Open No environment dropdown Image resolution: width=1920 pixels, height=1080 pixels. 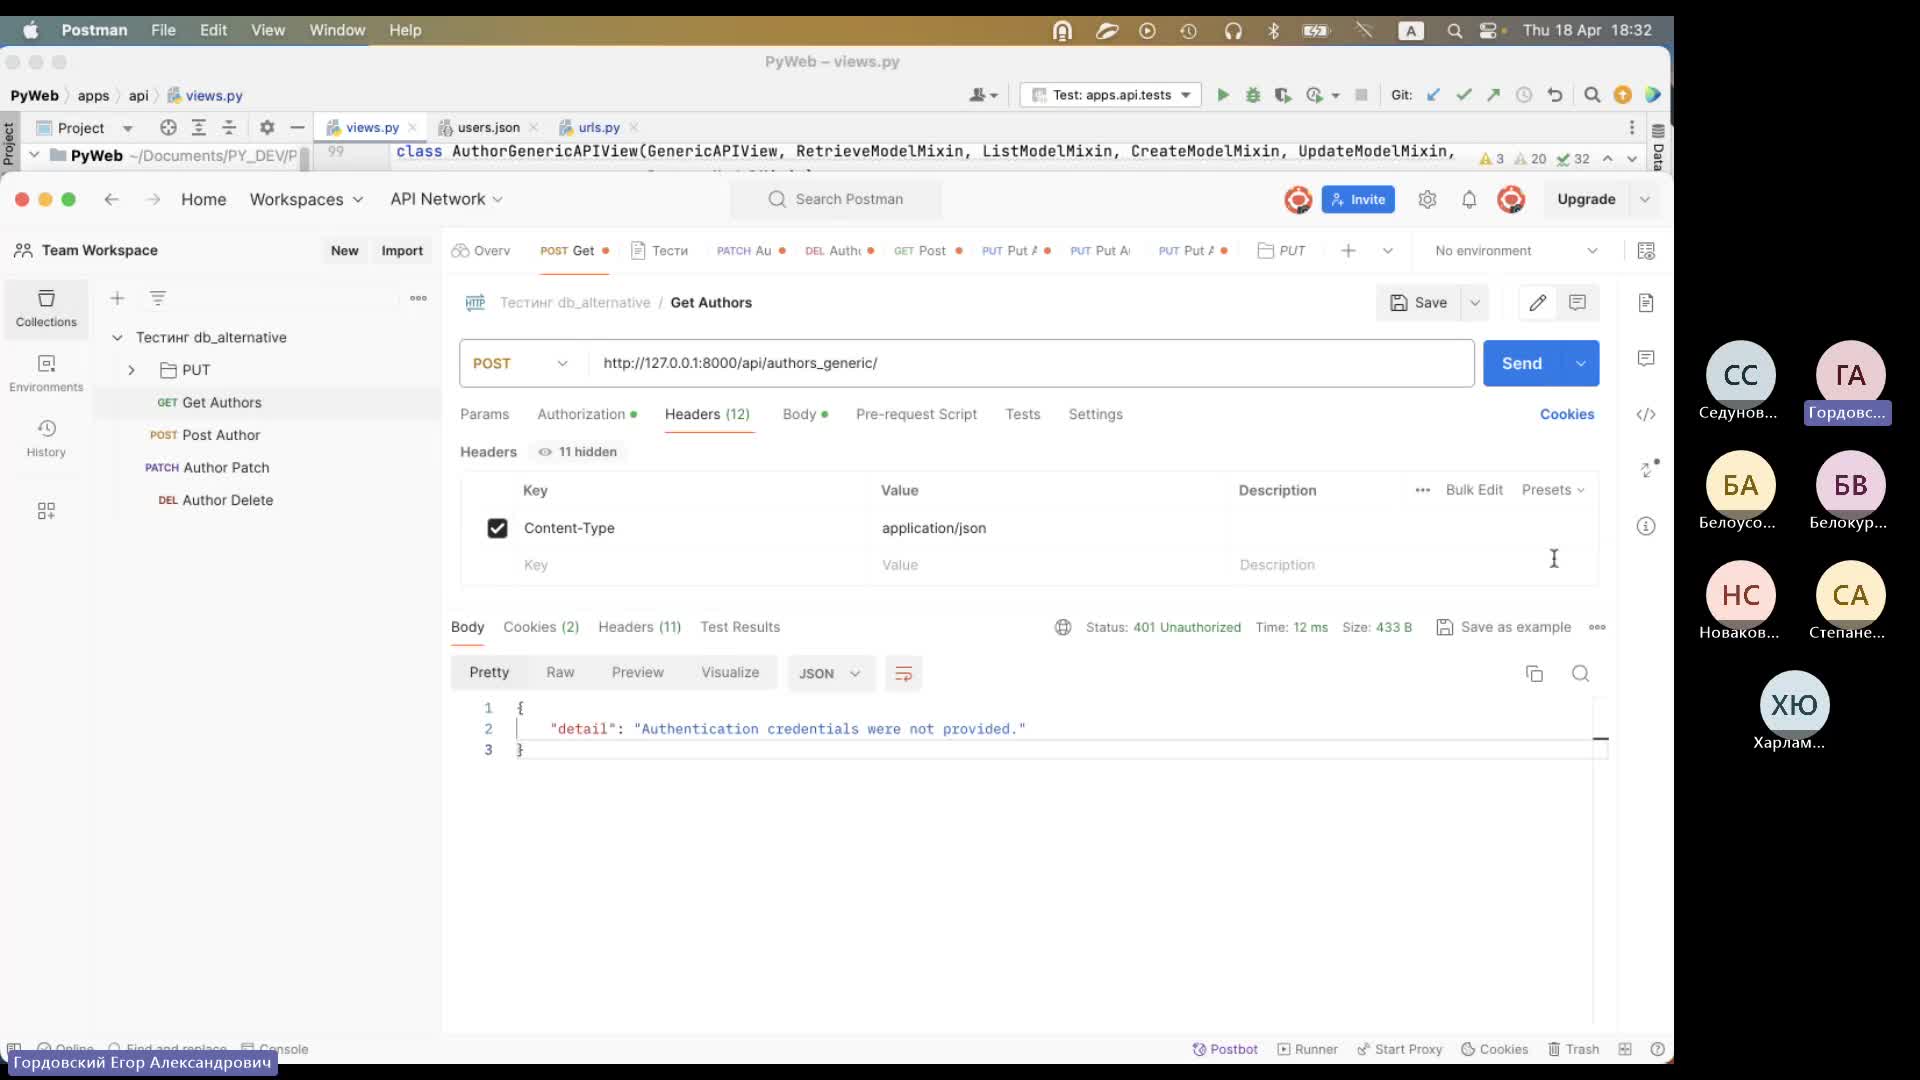1516,250
